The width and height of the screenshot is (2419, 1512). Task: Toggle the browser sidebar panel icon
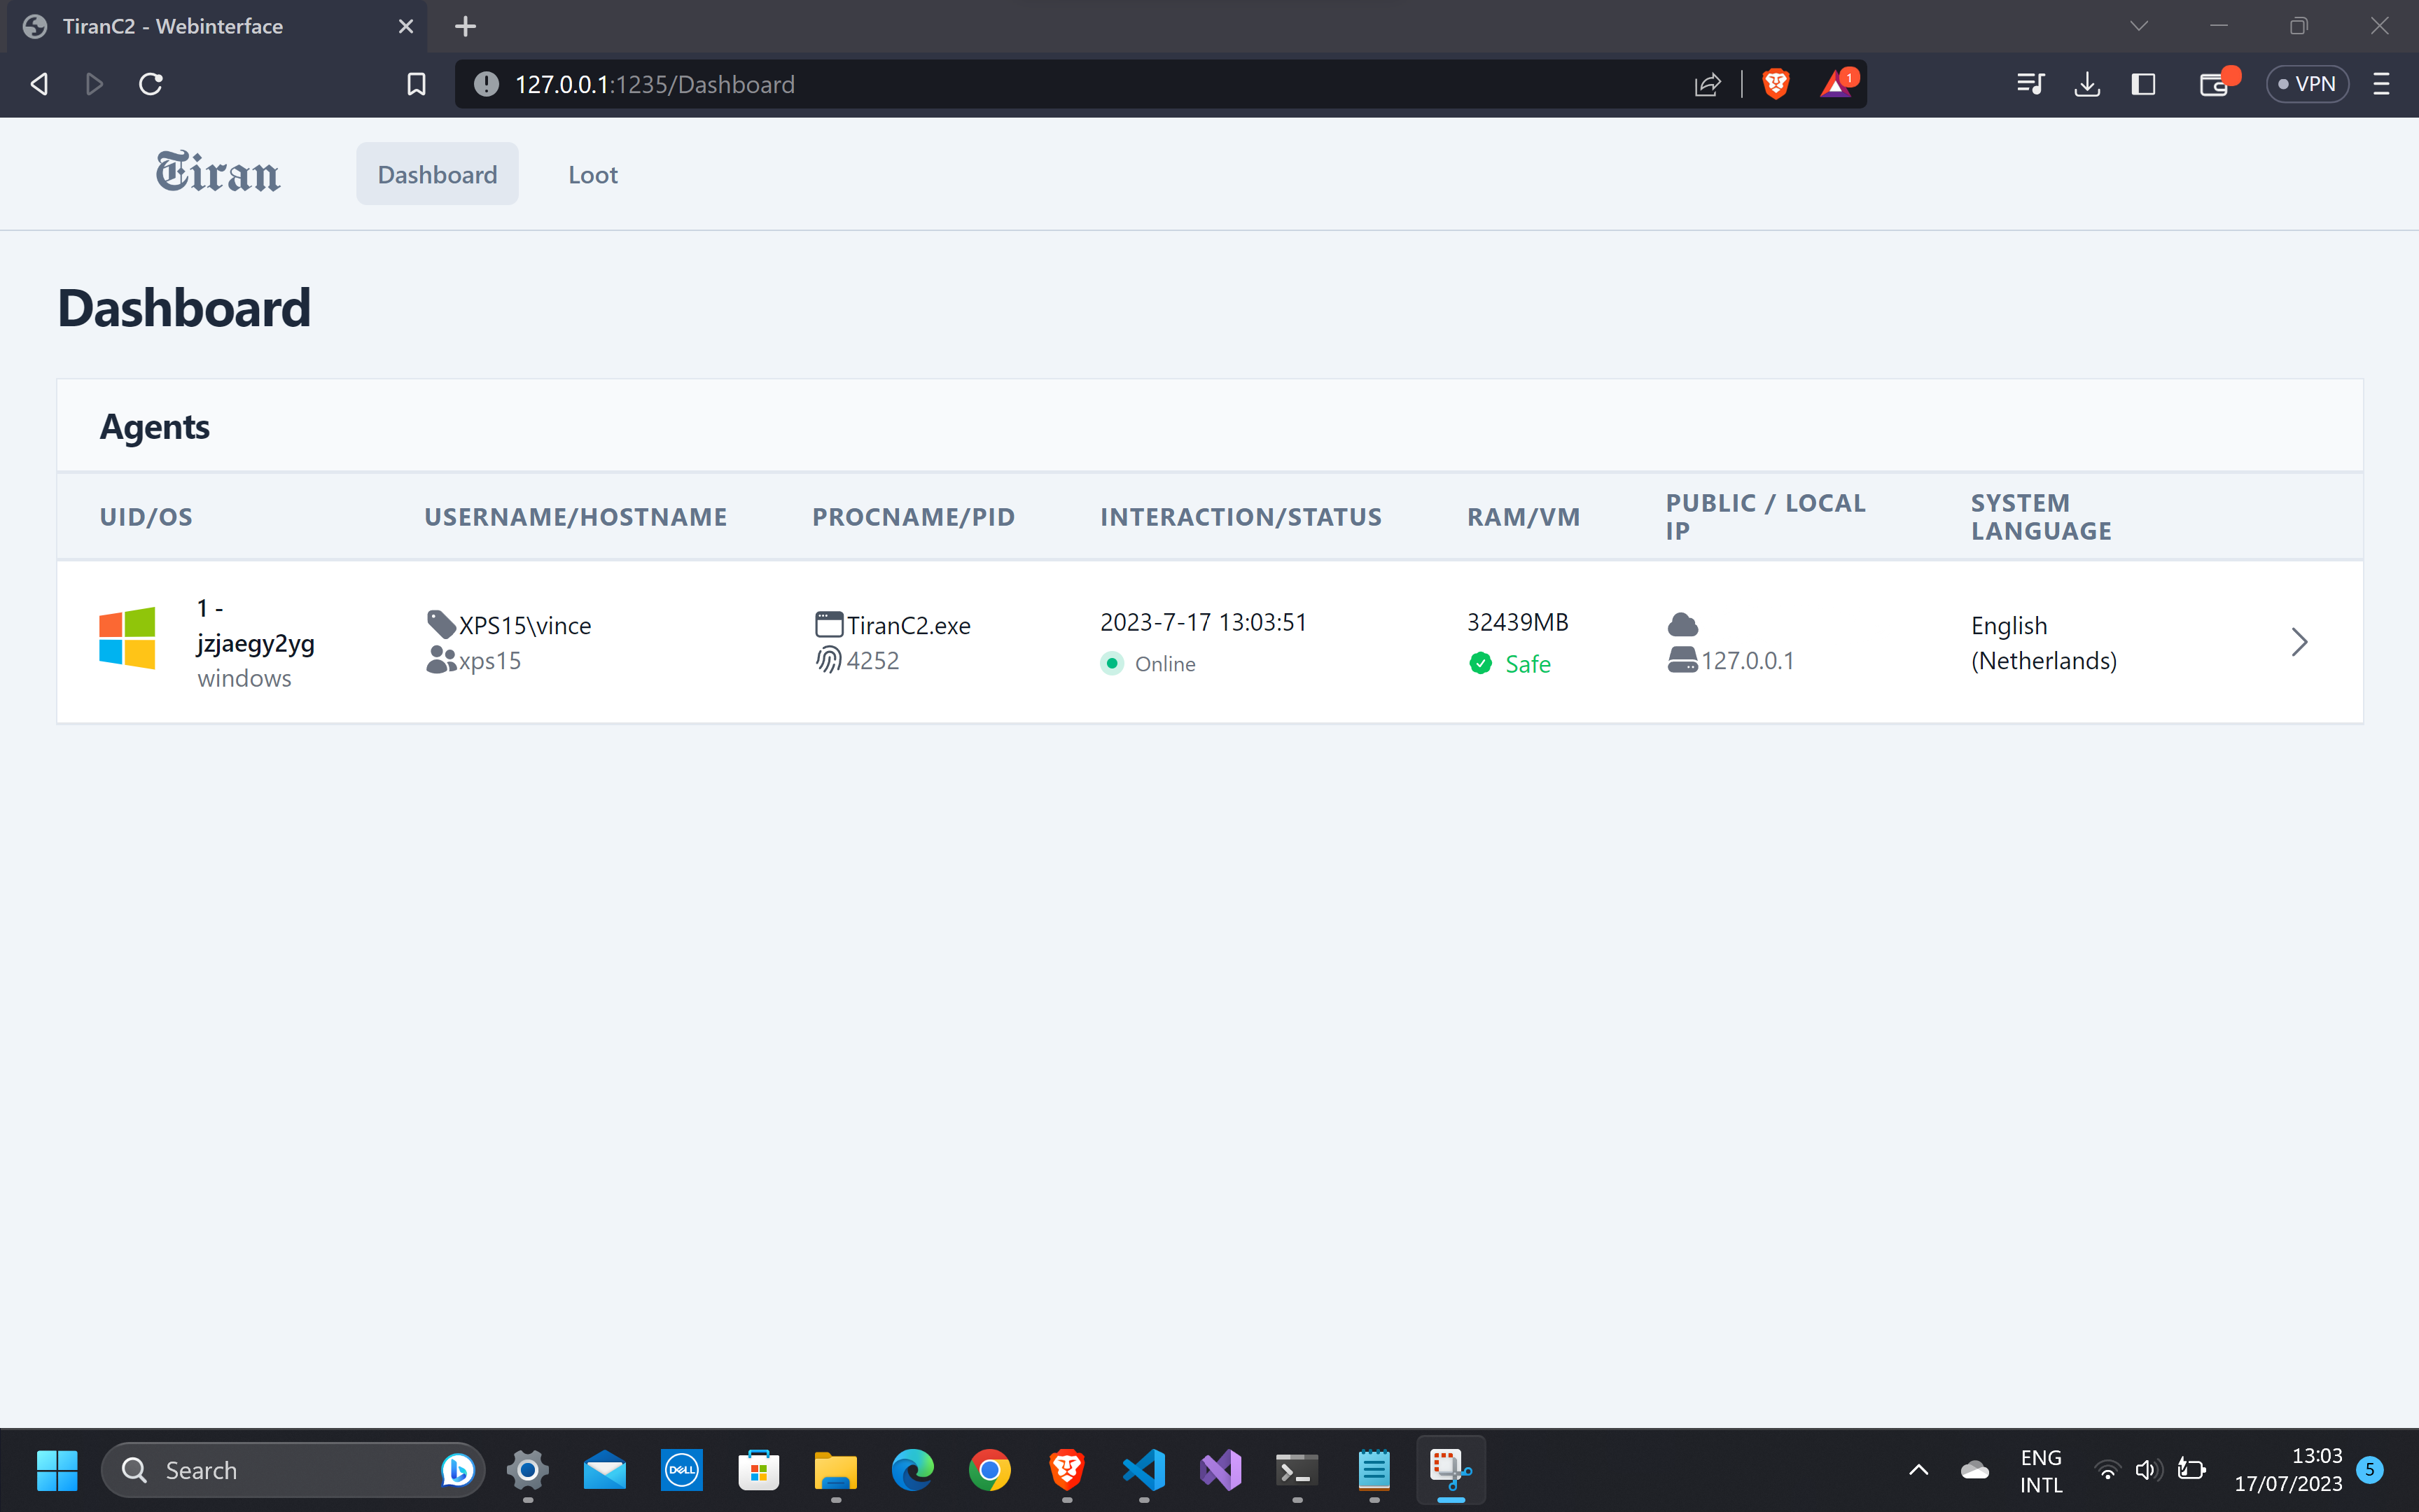point(2142,84)
